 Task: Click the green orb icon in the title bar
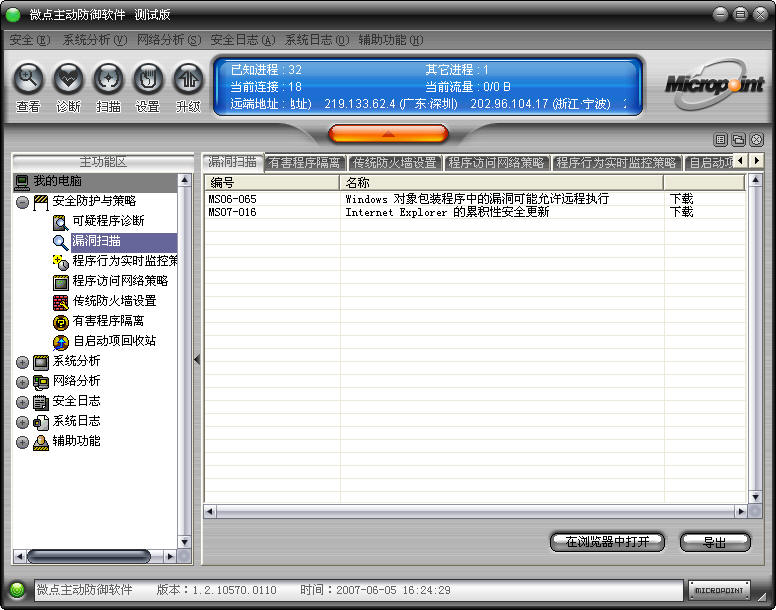[x=12, y=14]
